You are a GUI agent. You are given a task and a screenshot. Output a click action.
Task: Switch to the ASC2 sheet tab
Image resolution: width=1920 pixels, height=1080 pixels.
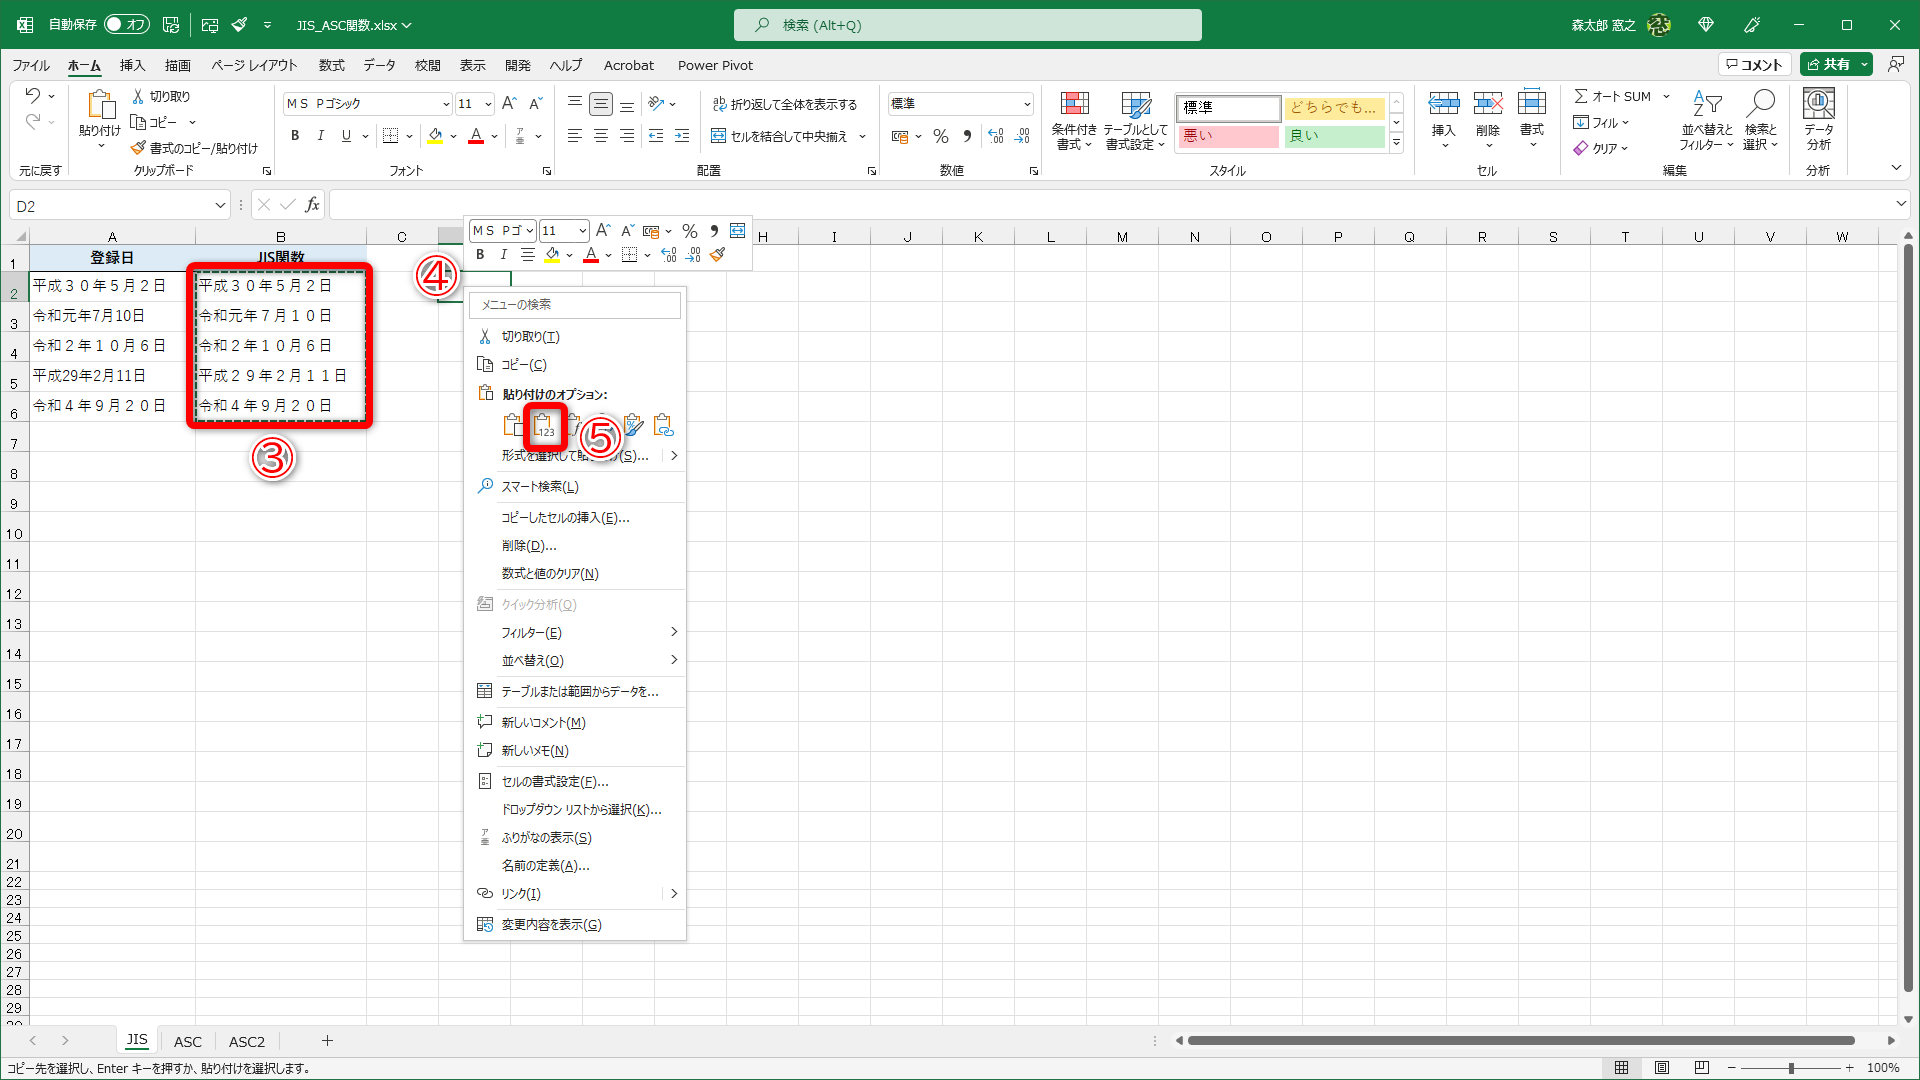tap(246, 1041)
